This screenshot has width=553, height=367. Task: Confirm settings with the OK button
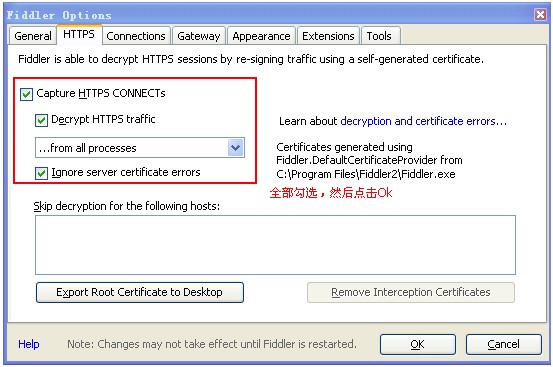coord(418,344)
